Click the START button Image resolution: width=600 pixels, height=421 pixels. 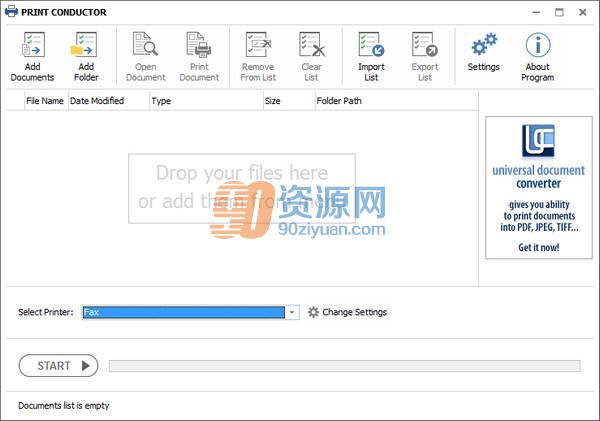[59, 366]
